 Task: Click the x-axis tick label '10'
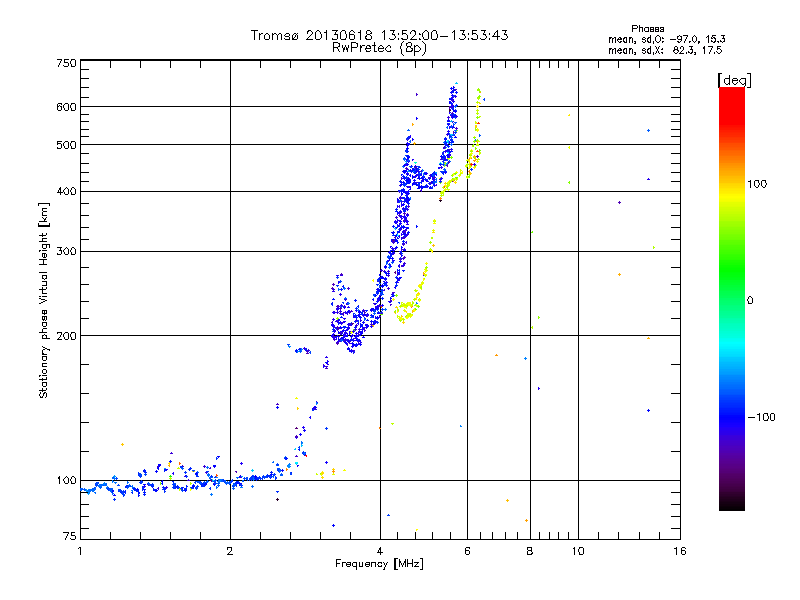578,551
